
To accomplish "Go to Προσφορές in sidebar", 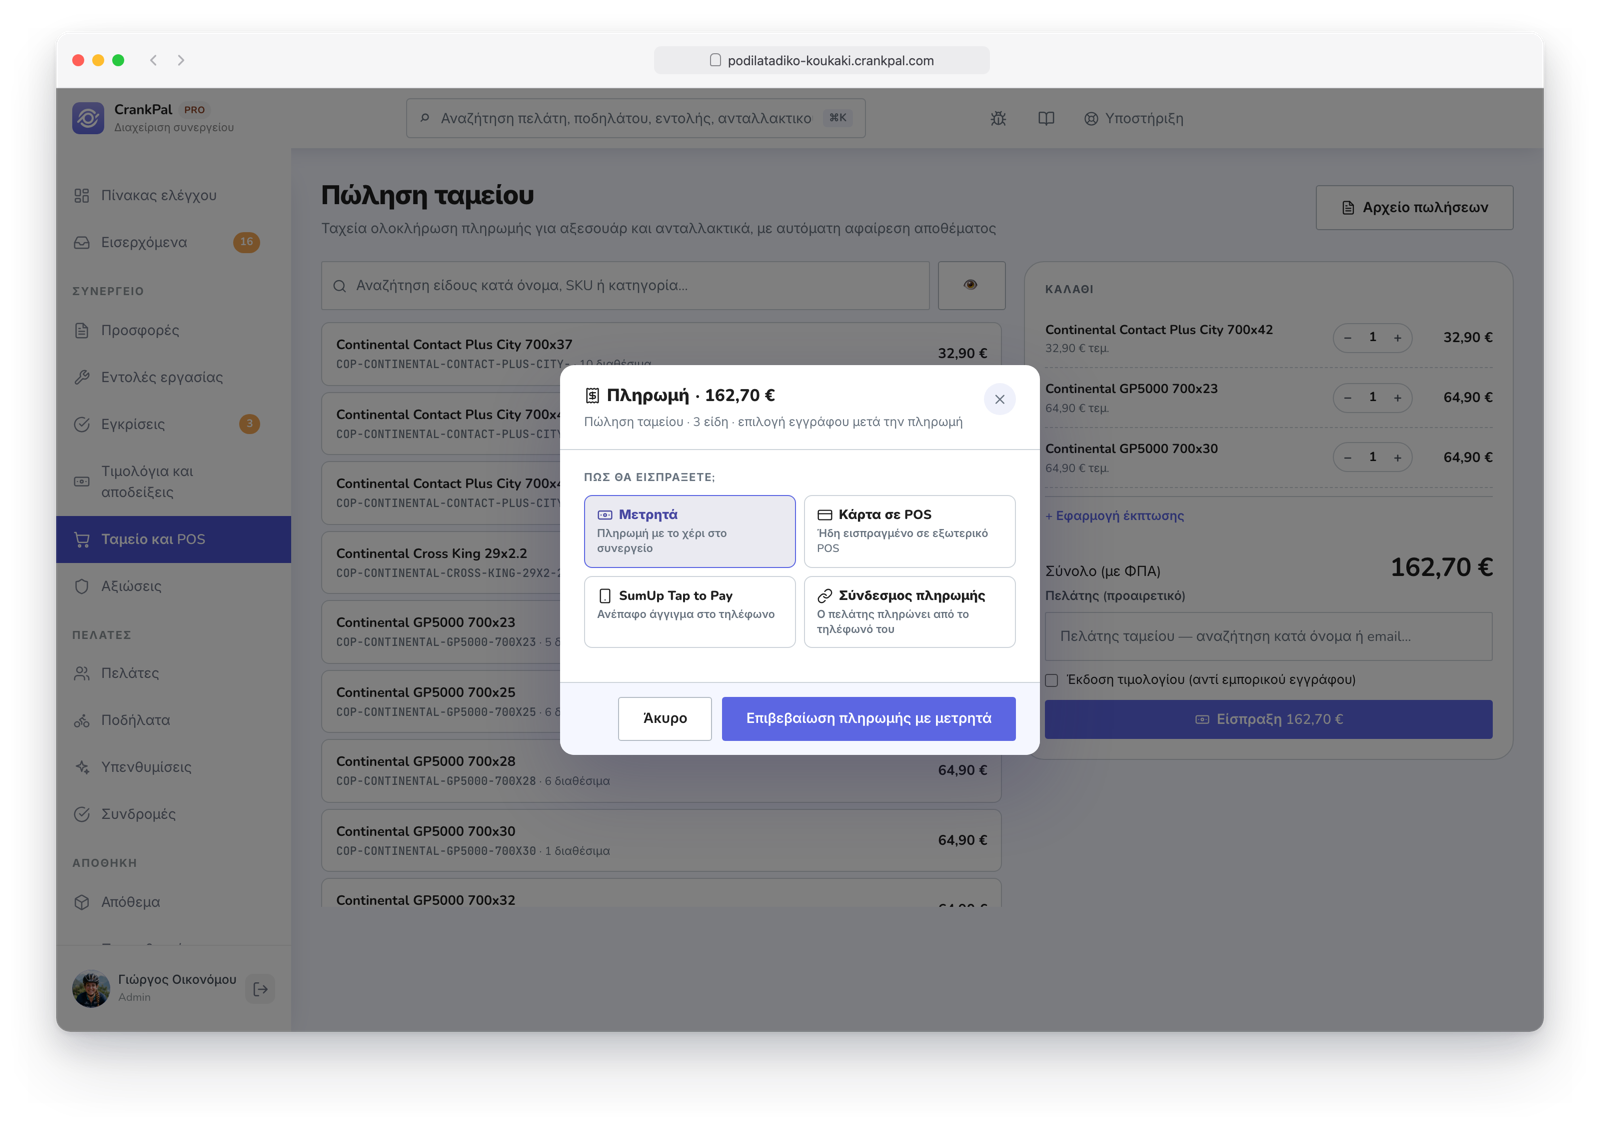I will coord(173,330).
